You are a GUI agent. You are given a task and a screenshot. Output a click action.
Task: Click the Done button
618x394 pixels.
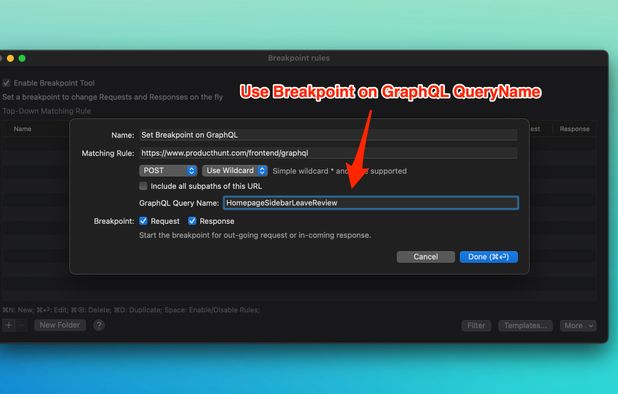(x=489, y=257)
